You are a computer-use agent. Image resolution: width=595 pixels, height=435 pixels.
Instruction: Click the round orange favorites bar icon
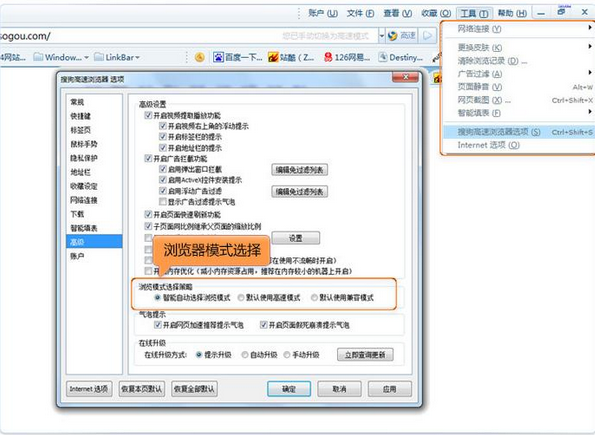(200, 57)
